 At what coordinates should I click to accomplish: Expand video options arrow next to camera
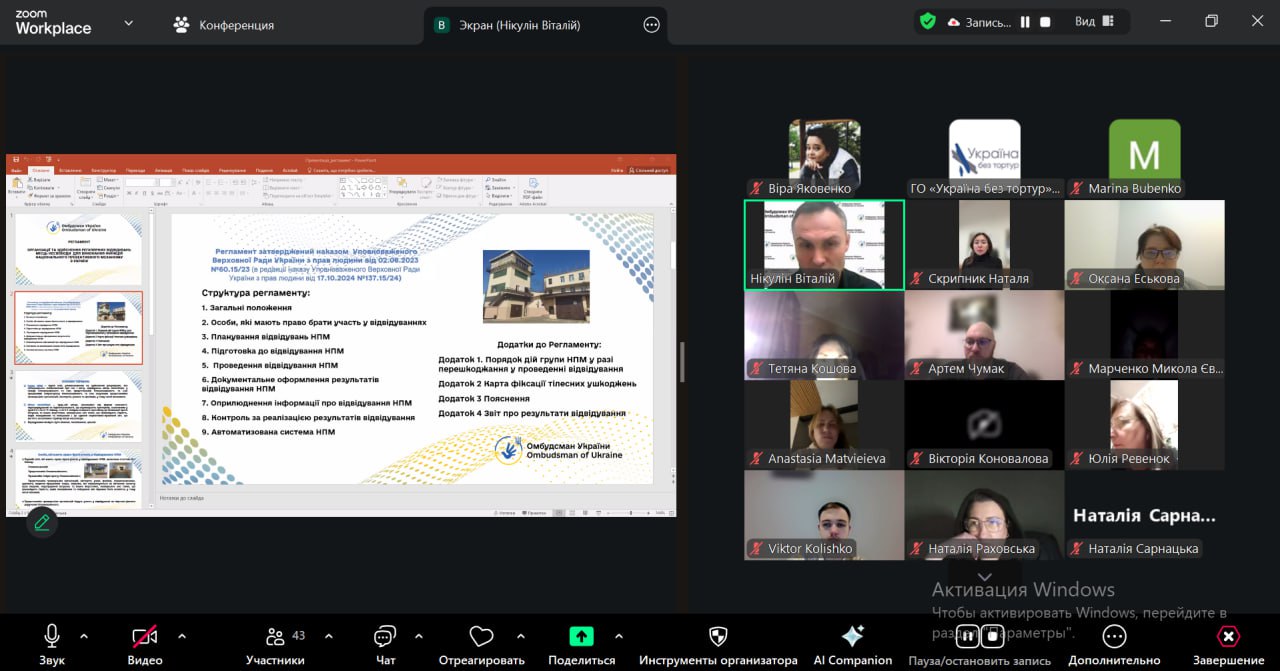click(181, 635)
